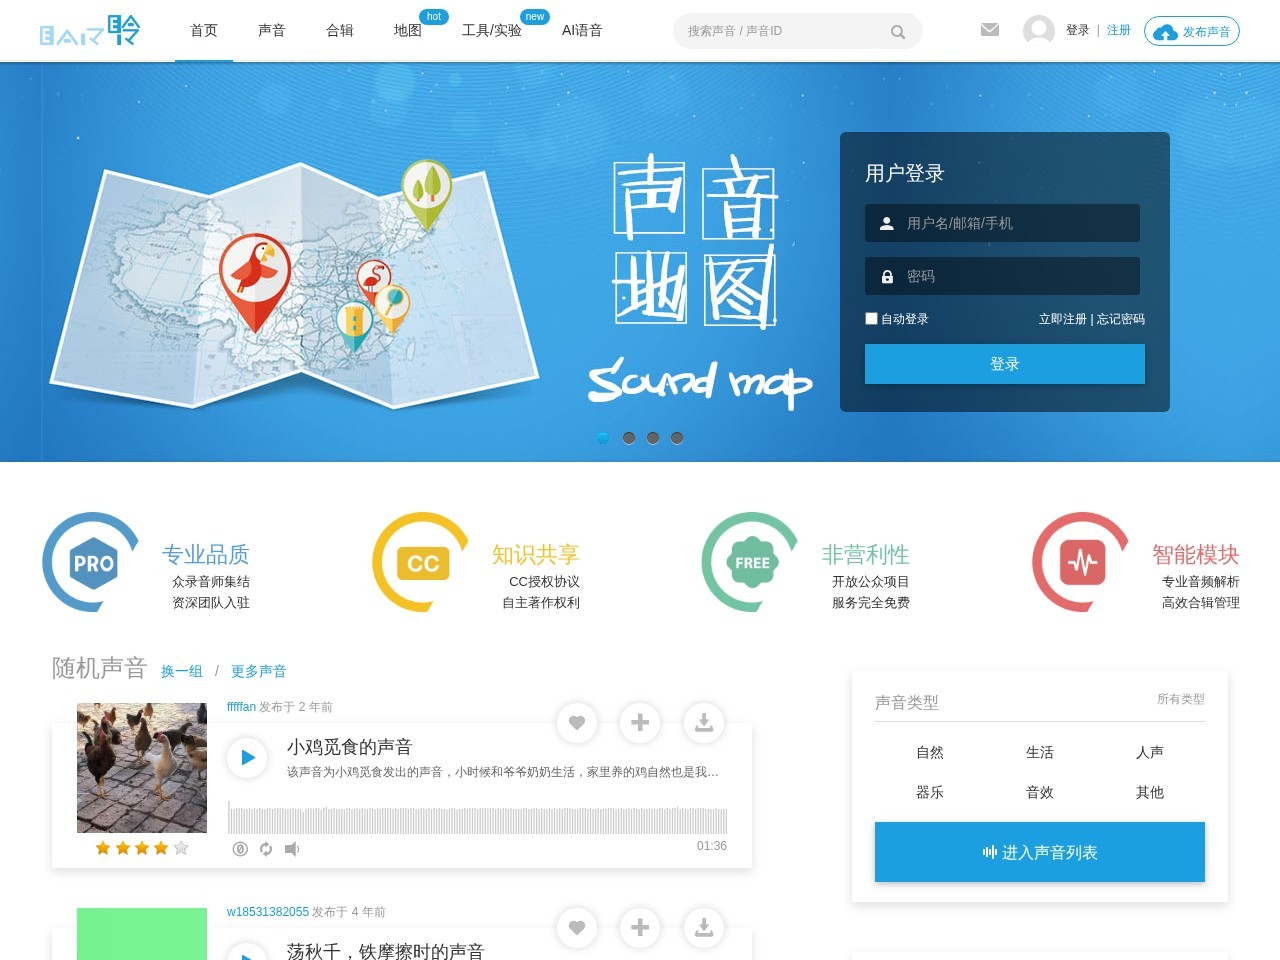The image size is (1280, 960).
Task: Open the chicken photo thumbnail
Action: tap(142, 768)
